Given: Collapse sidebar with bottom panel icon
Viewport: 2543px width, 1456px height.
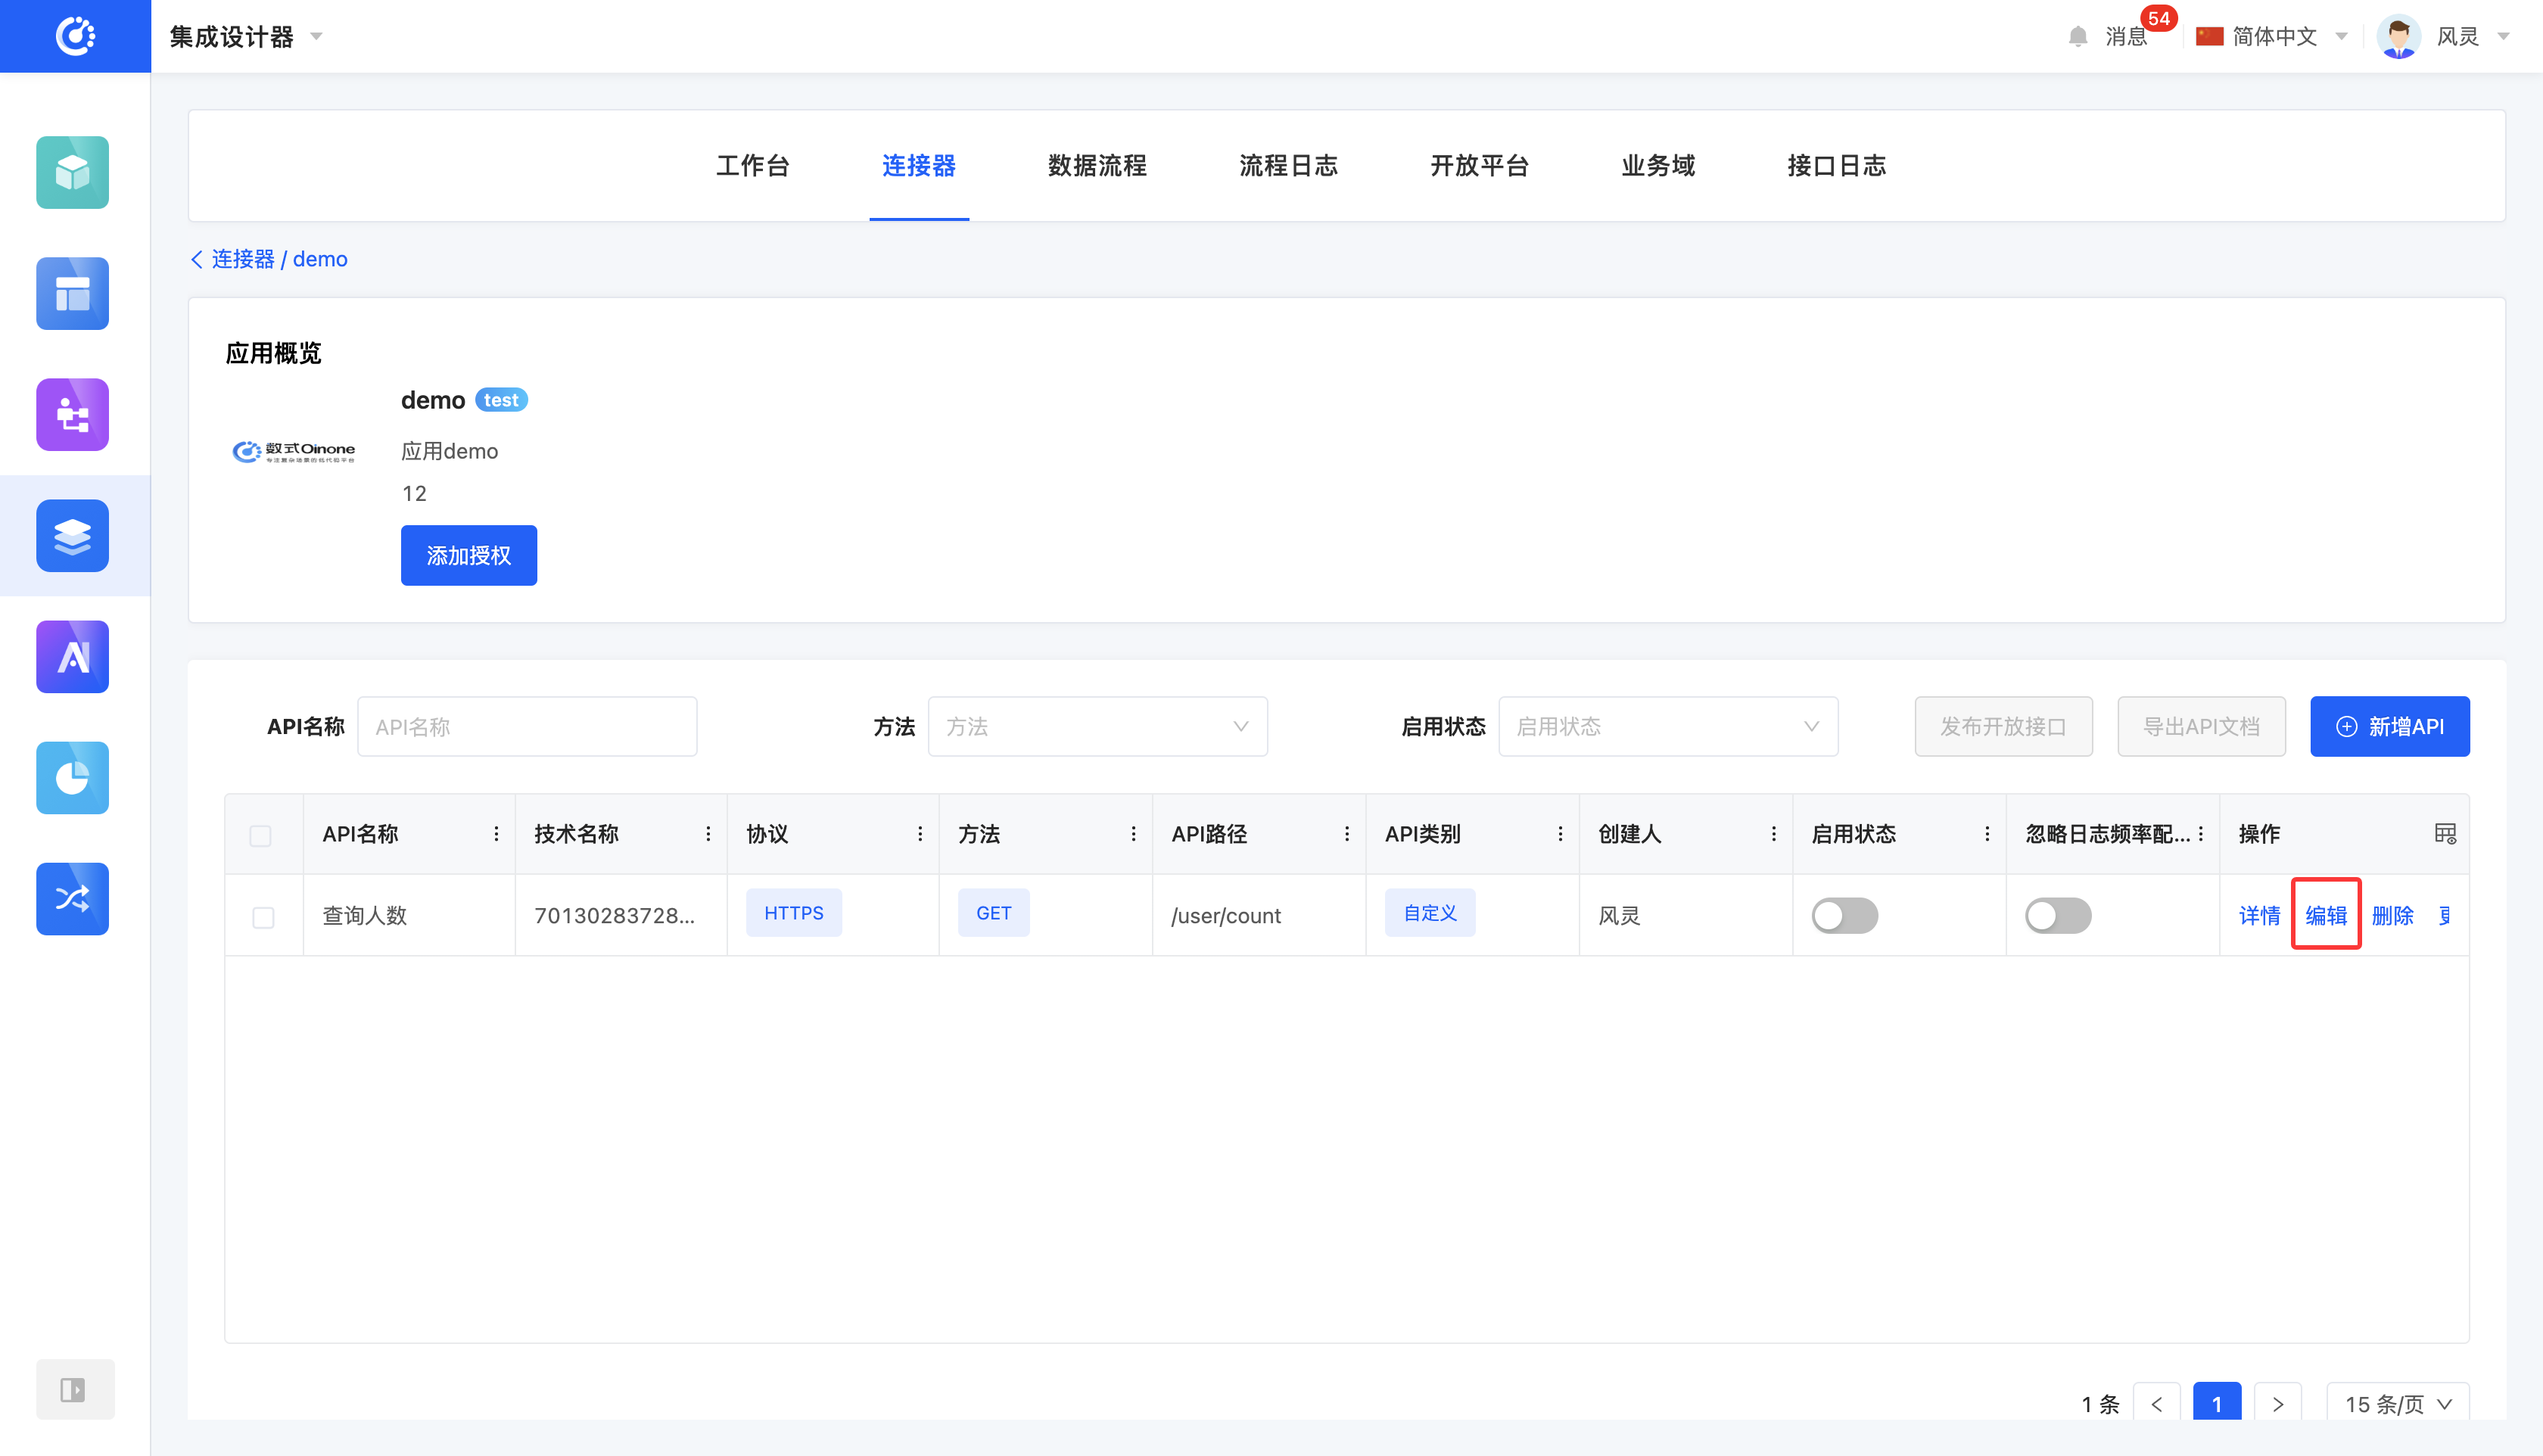Looking at the screenshot, I should pyautogui.click(x=74, y=1389).
